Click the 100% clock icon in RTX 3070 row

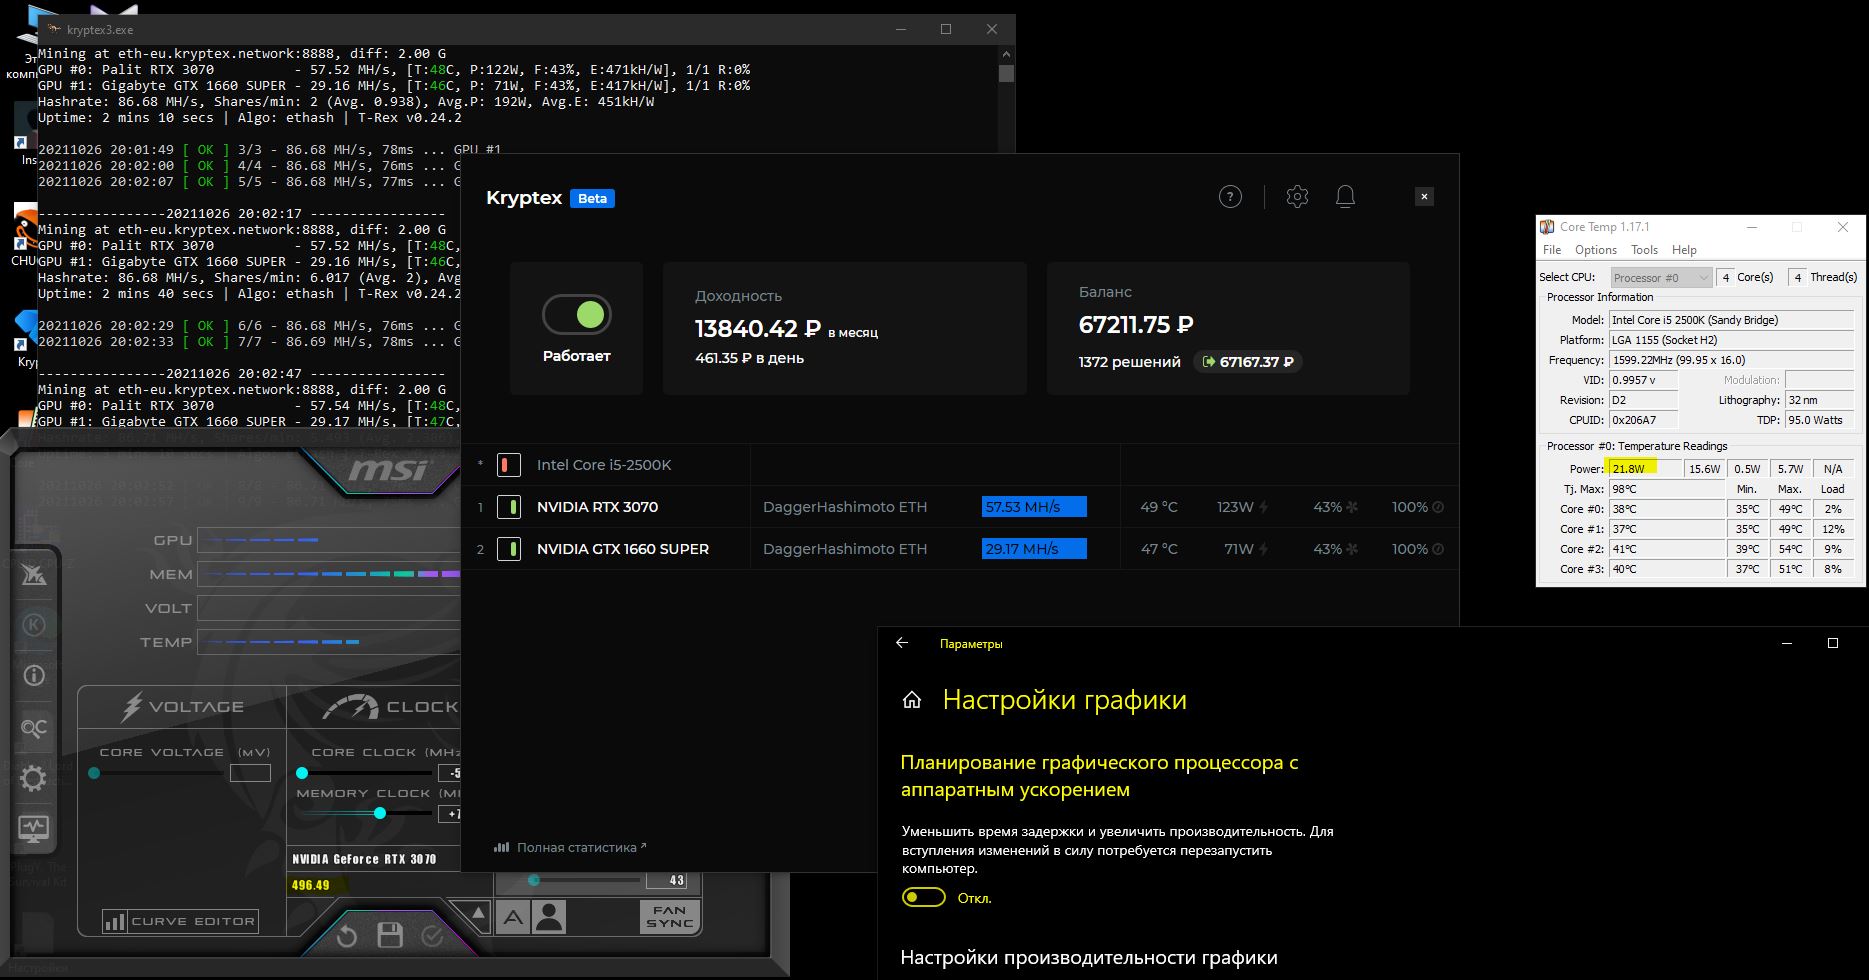click(x=1438, y=507)
